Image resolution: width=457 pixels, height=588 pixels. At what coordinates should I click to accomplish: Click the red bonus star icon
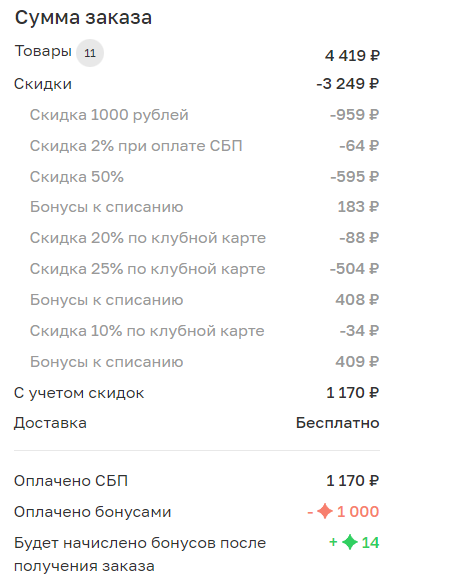click(325, 512)
